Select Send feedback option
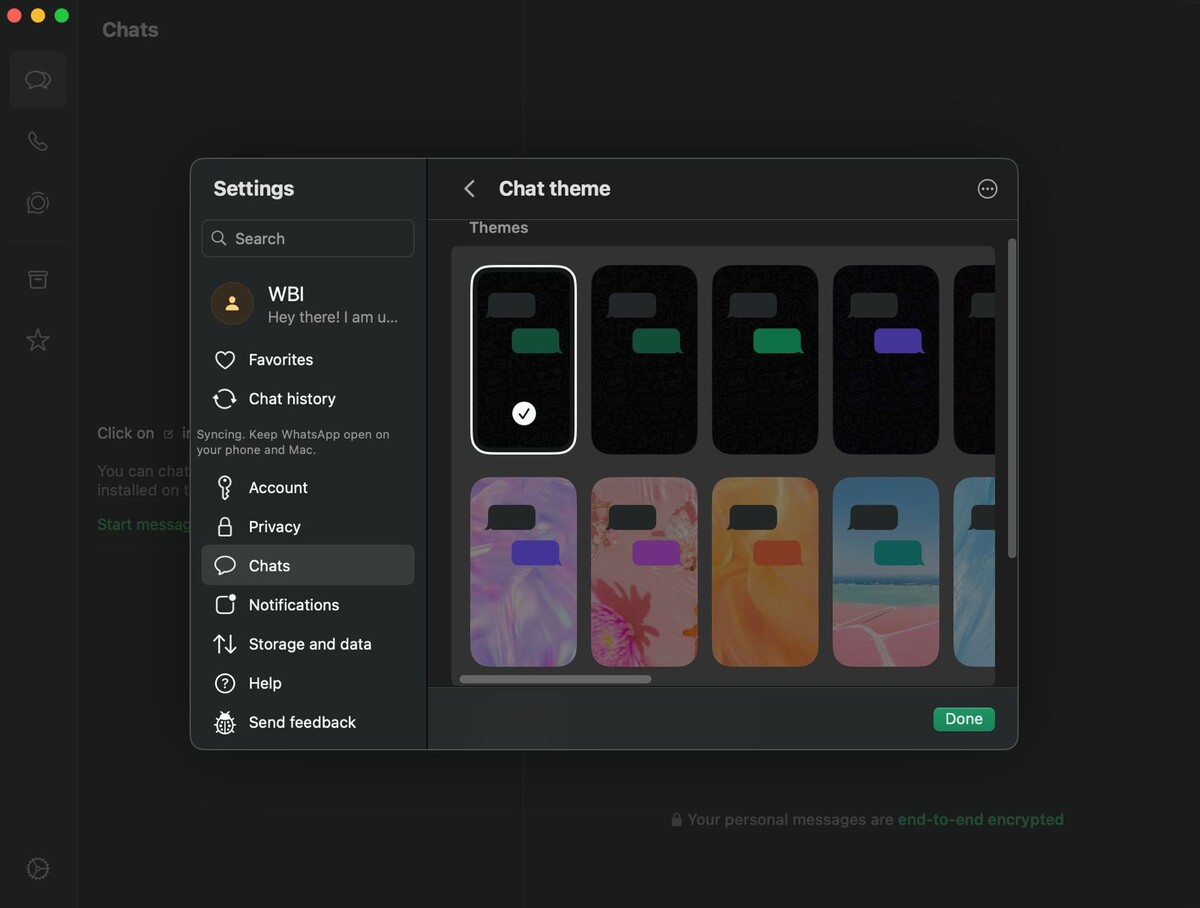1200x908 pixels. coord(308,722)
